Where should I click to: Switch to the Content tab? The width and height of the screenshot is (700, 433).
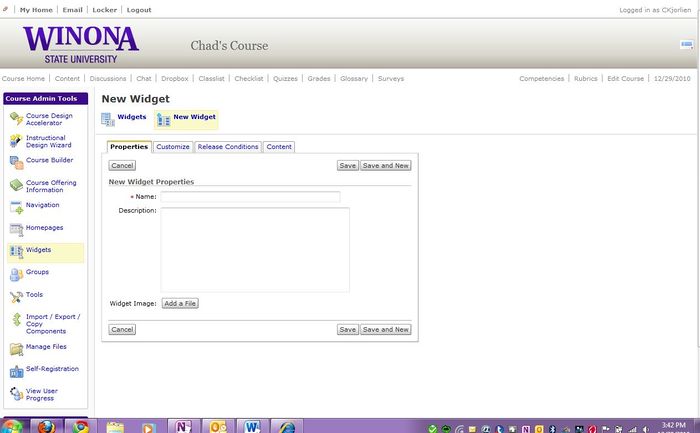tap(279, 147)
